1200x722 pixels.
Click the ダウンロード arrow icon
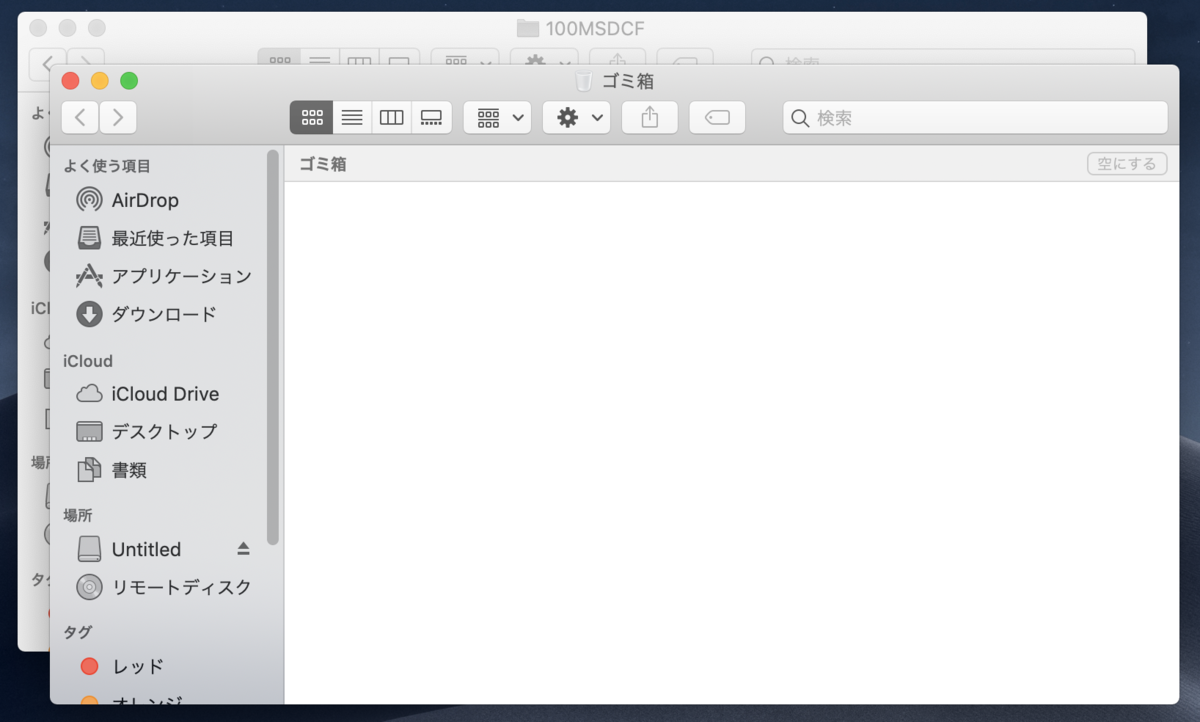click(89, 314)
